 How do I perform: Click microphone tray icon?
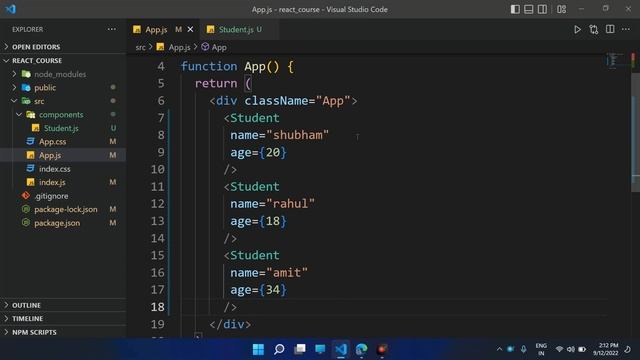coord(524,349)
